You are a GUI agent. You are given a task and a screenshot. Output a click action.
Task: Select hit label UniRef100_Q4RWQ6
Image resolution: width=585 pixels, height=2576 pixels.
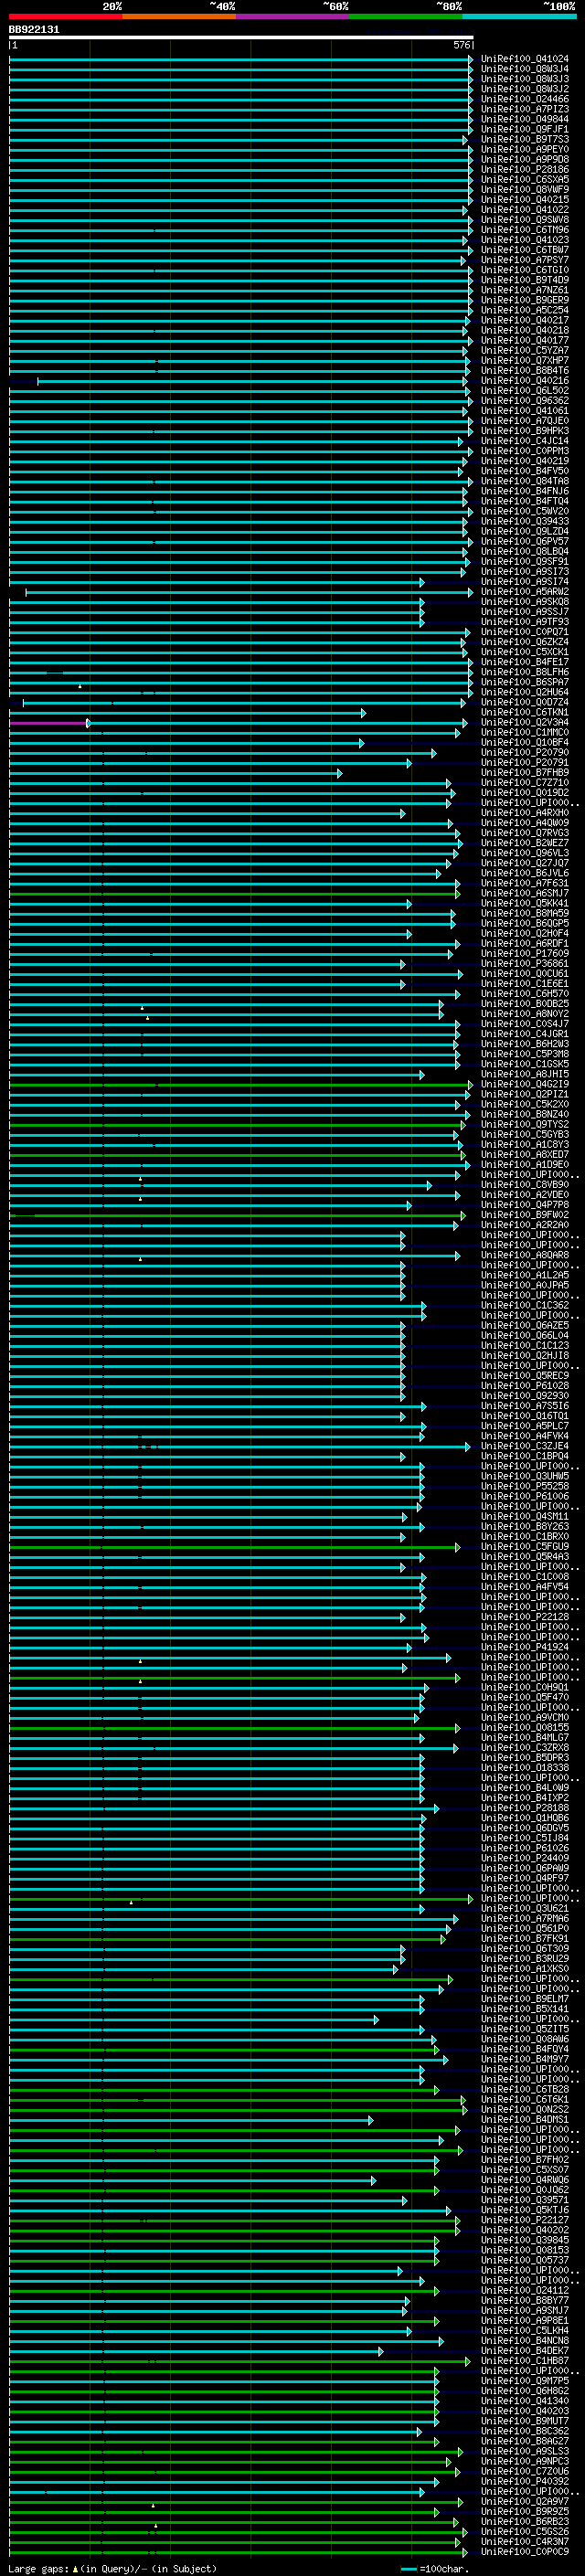[525, 2180]
